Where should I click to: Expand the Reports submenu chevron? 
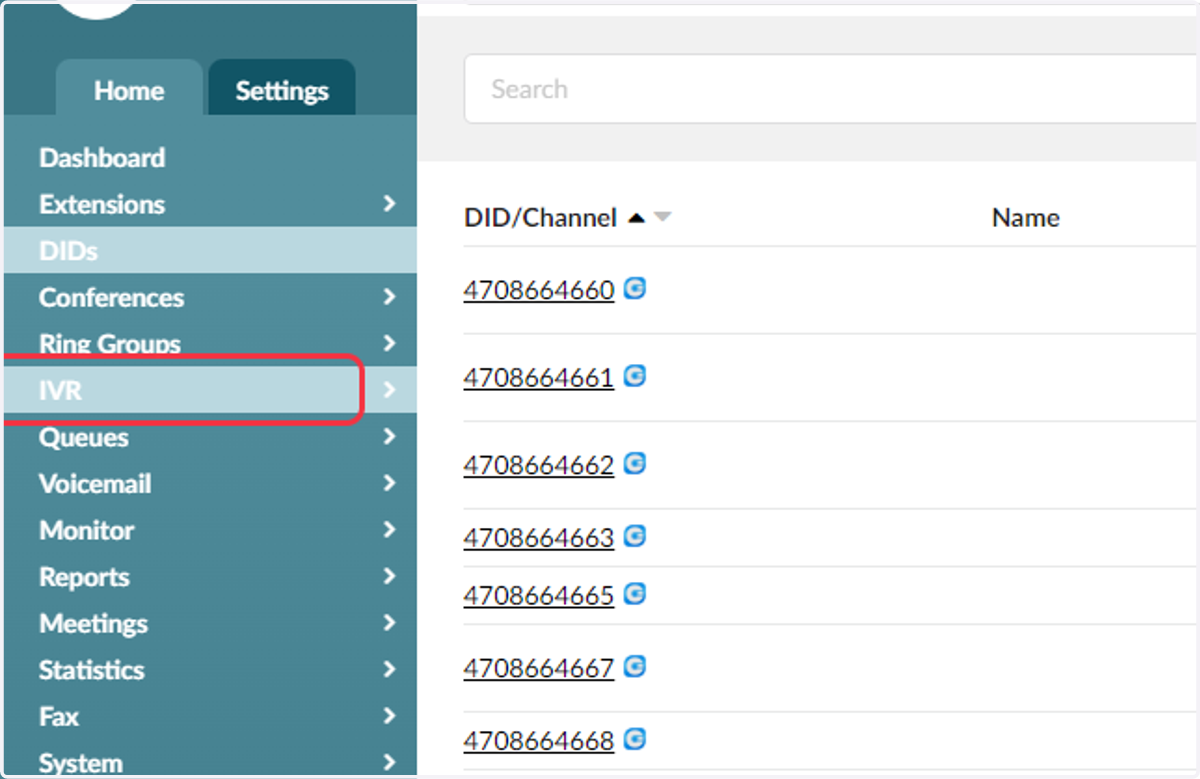(390, 576)
